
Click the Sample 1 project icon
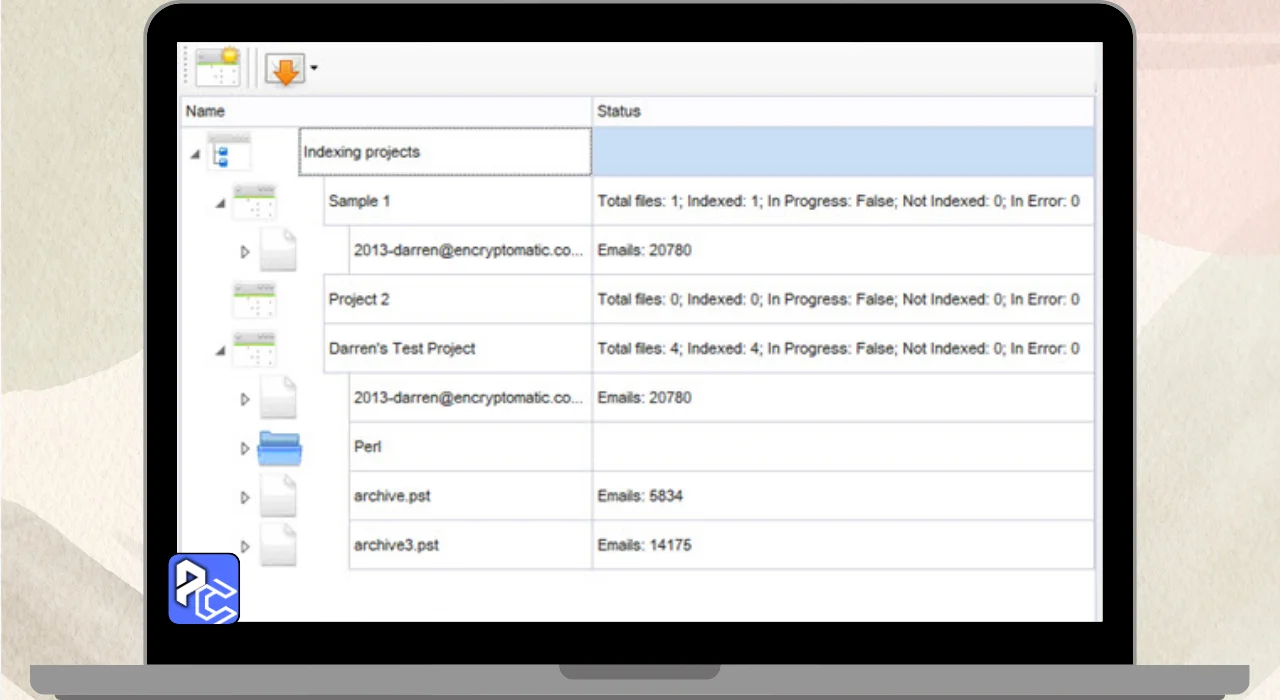tap(254, 201)
